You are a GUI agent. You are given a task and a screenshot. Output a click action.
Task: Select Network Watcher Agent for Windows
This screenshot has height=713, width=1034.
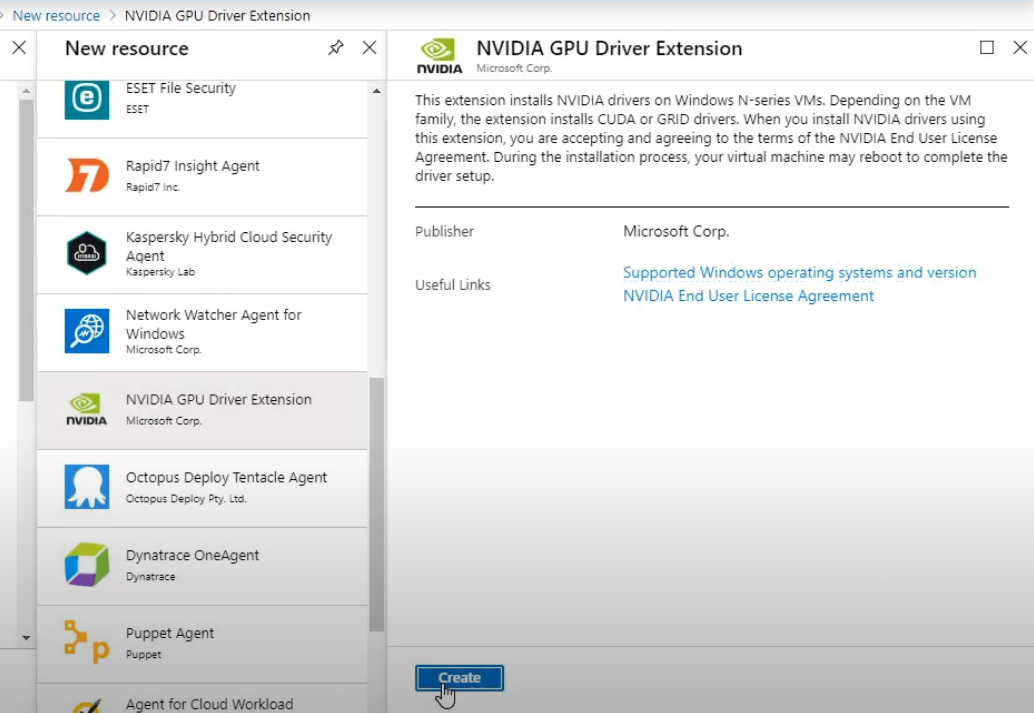[202, 332]
